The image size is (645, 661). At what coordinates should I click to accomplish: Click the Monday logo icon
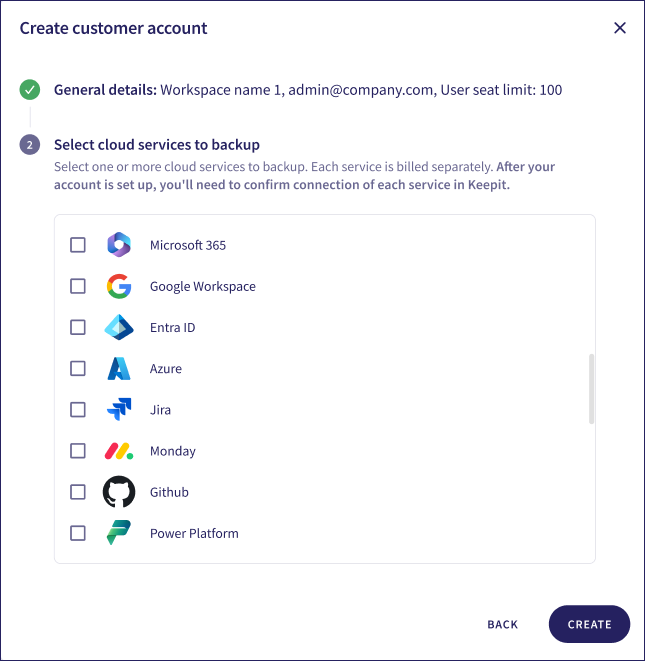(x=119, y=451)
